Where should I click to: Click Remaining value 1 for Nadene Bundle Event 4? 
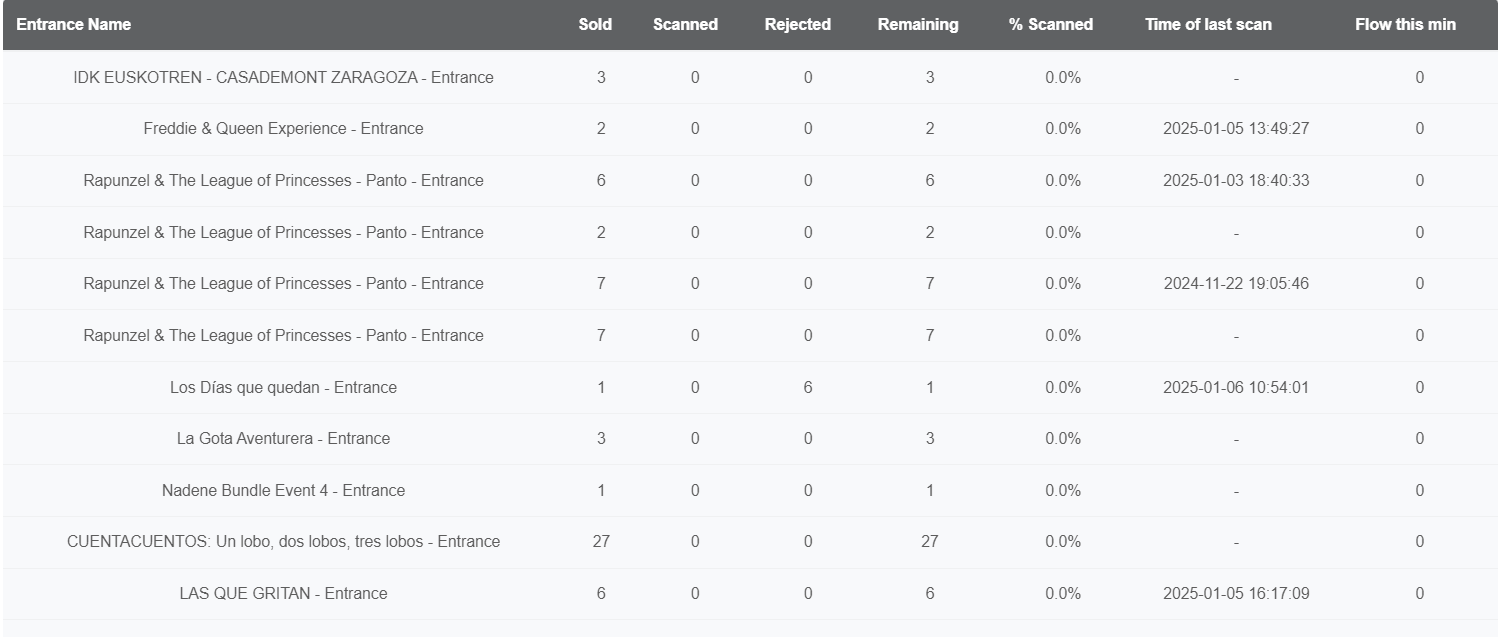[x=930, y=490]
